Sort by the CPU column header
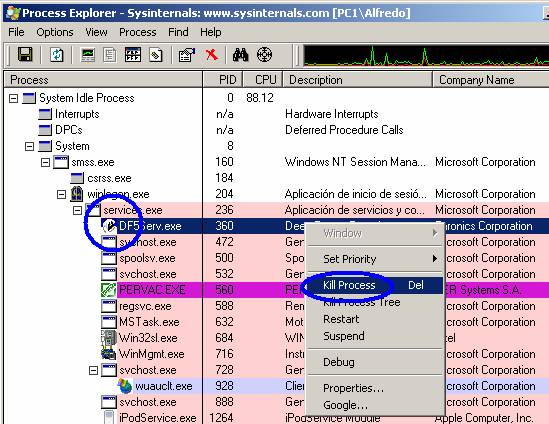This screenshot has height=424, width=549. 263,80
